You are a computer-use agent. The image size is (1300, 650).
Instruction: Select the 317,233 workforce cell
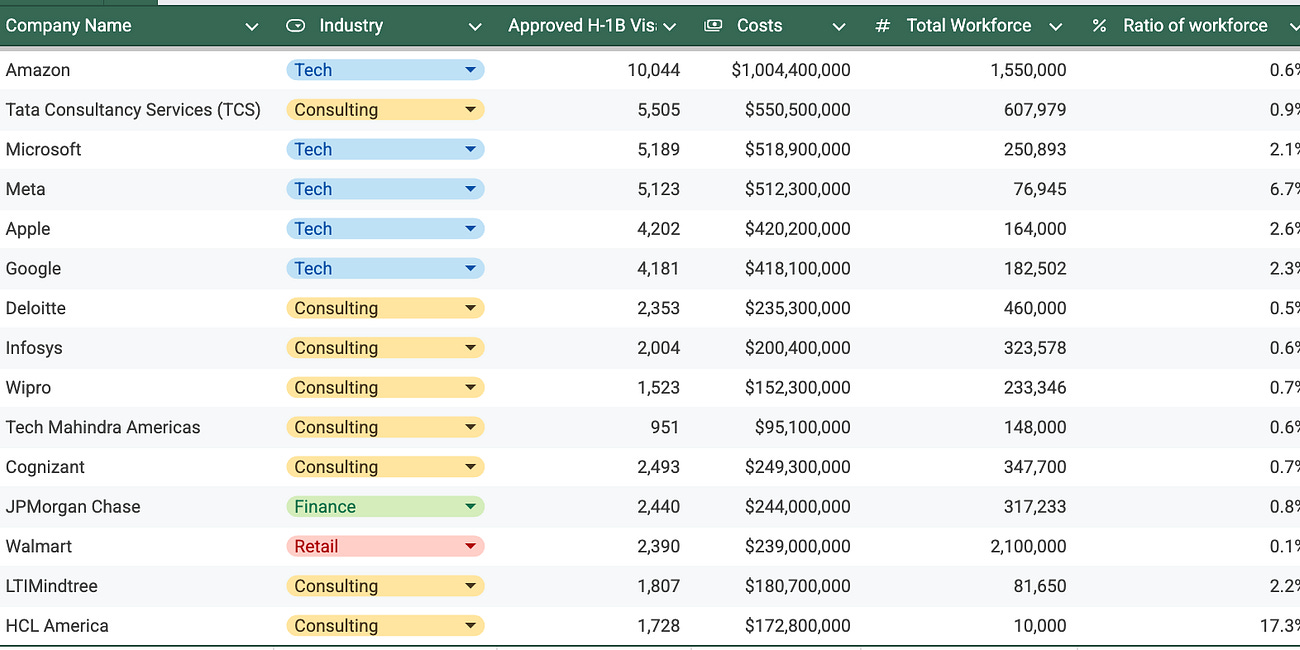969,507
